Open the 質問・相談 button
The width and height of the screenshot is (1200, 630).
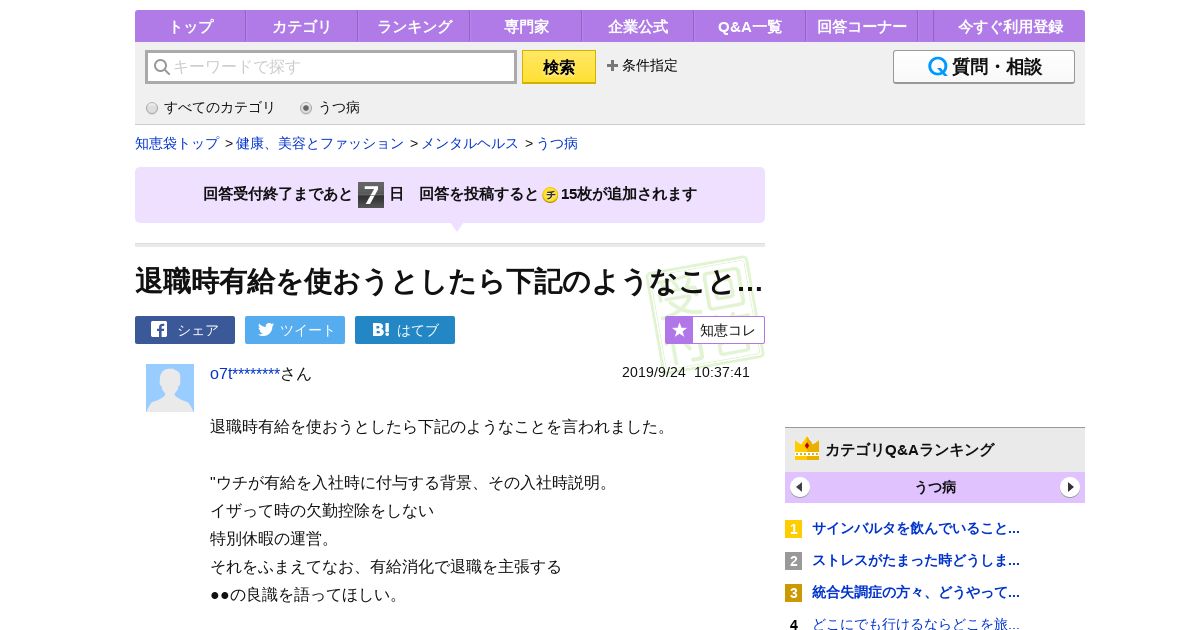pyautogui.click(x=984, y=67)
